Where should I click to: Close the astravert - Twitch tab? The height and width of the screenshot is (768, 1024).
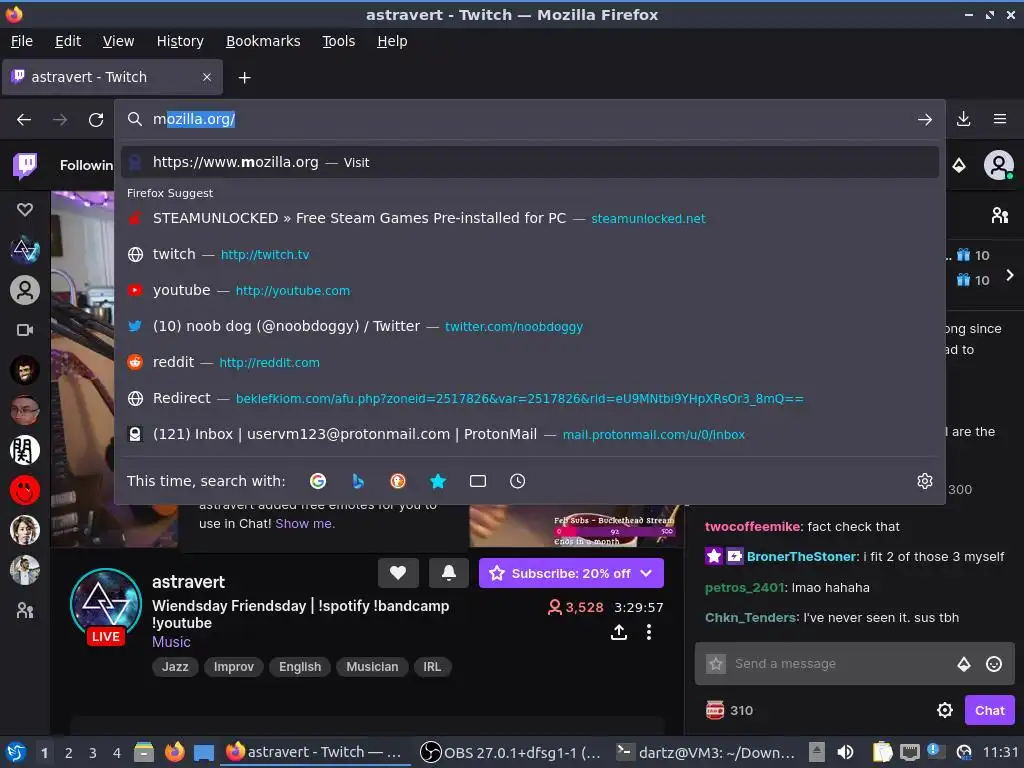point(207,77)
